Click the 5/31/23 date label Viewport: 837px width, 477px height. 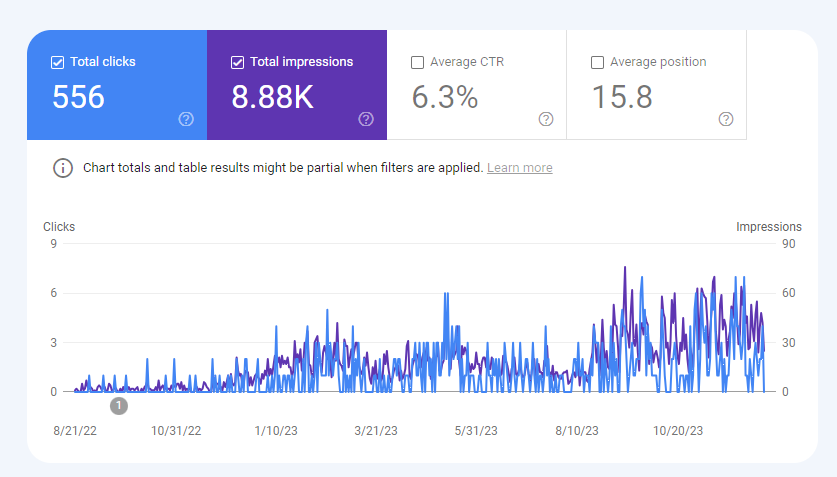tap(476, 431)
